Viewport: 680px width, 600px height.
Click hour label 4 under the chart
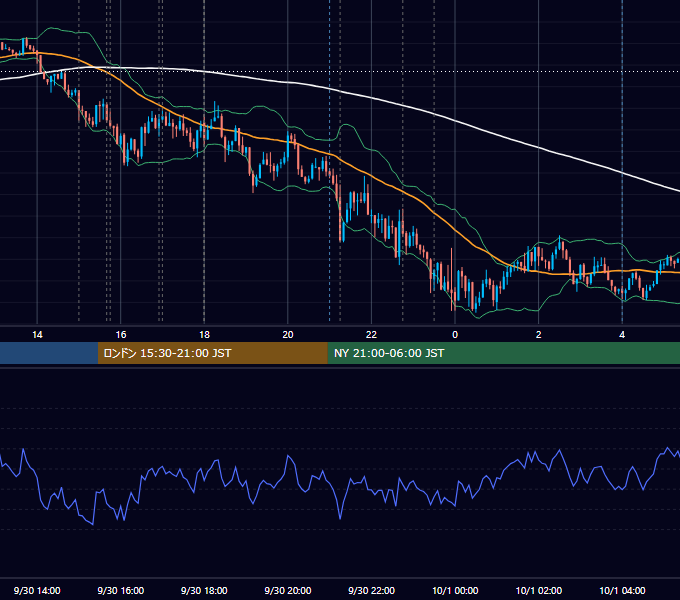point(622,334)
